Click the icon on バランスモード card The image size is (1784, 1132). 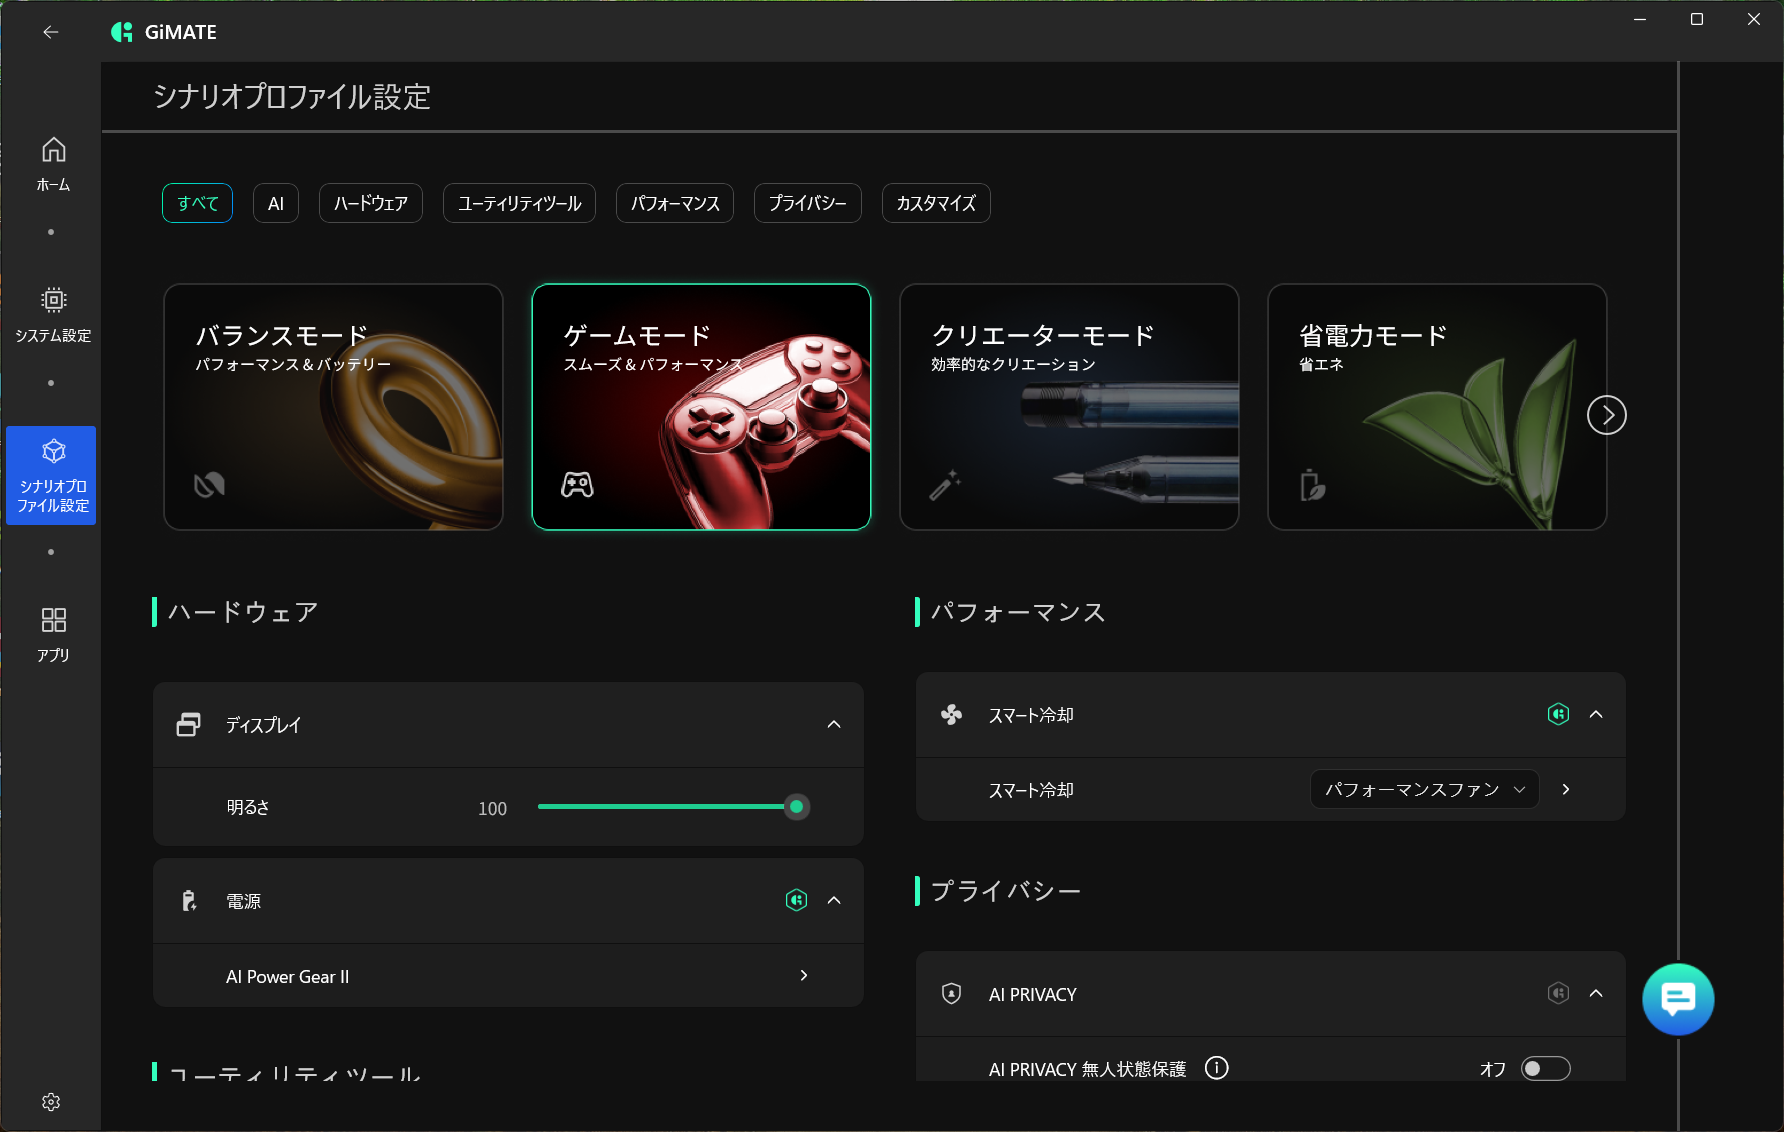pyautogui.click(x=209, y=485)
